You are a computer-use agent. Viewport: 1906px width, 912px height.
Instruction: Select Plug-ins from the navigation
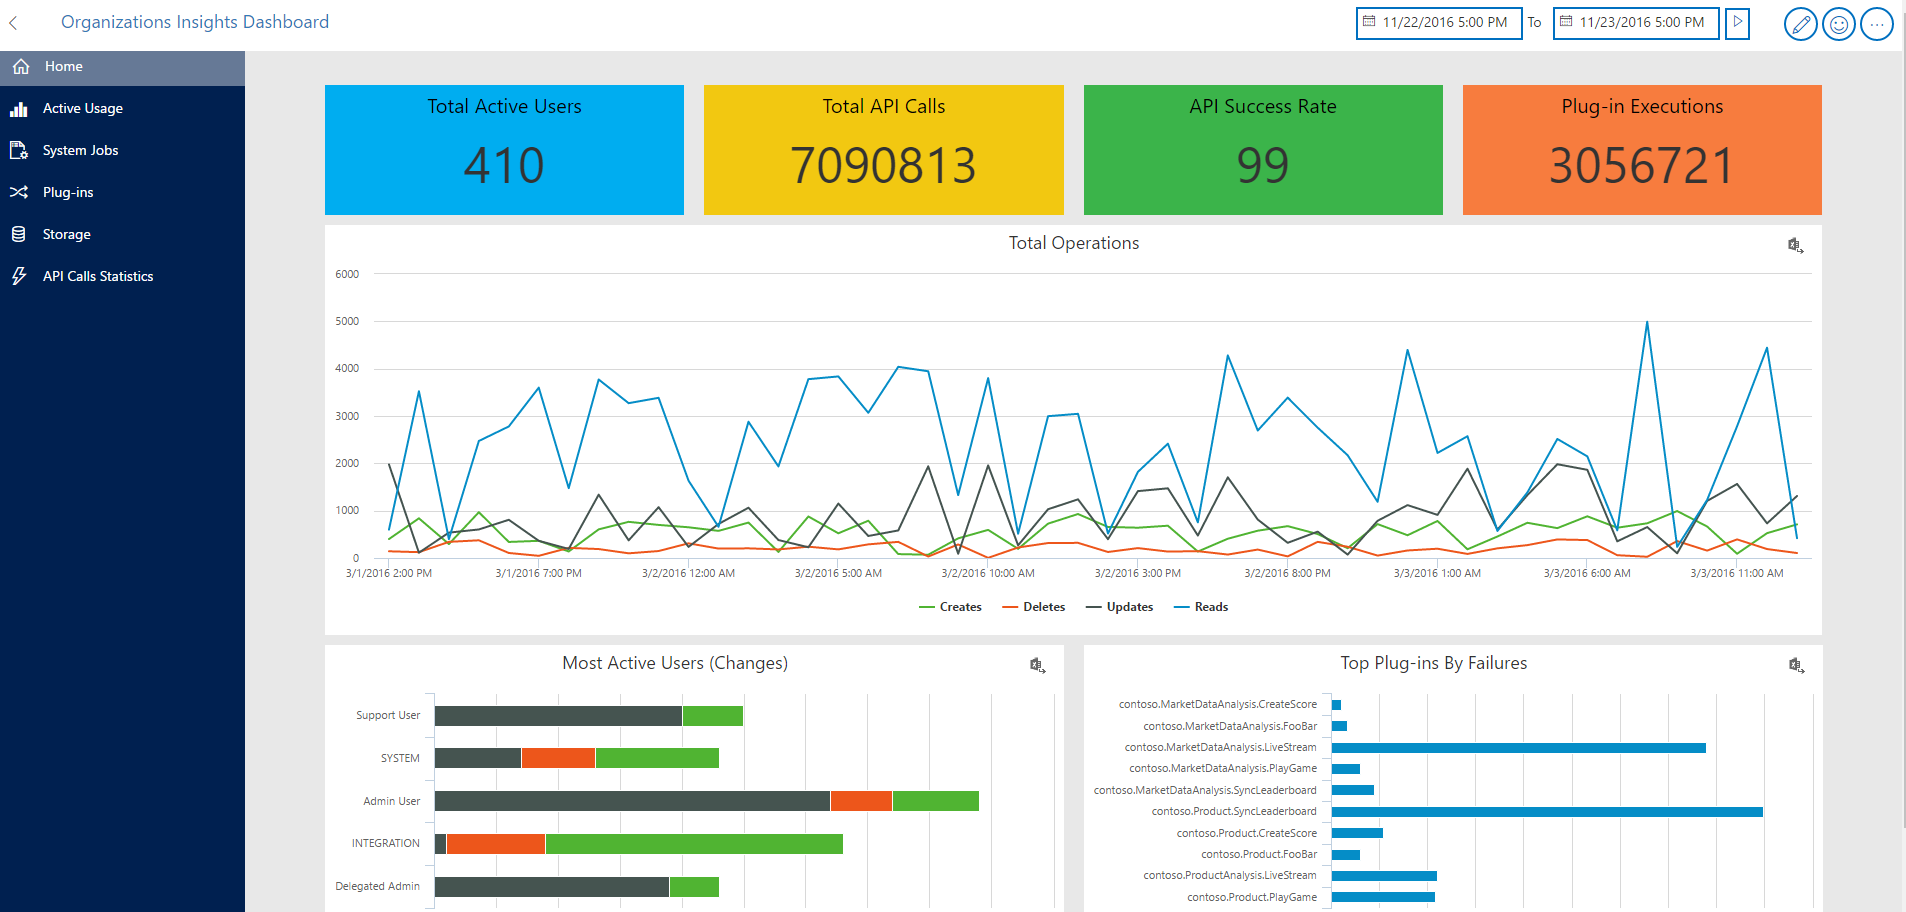pos(122,192)
